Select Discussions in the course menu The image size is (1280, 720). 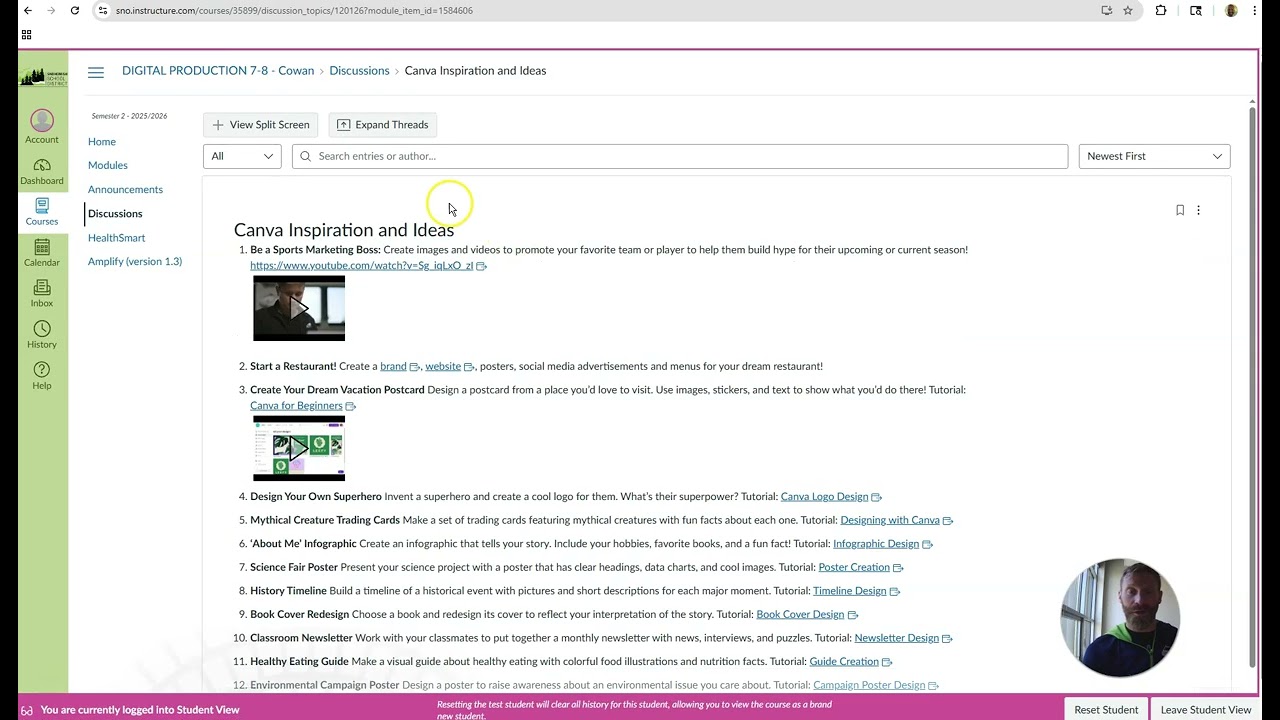[115, 213]
